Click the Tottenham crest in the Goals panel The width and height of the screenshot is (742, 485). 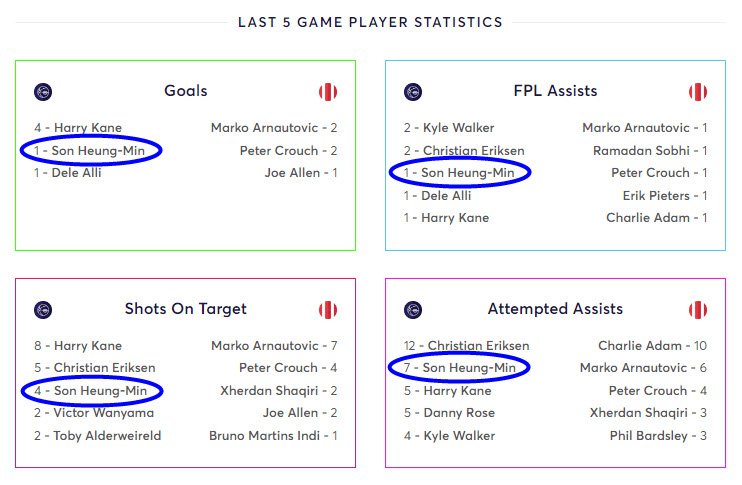point(43,92)
